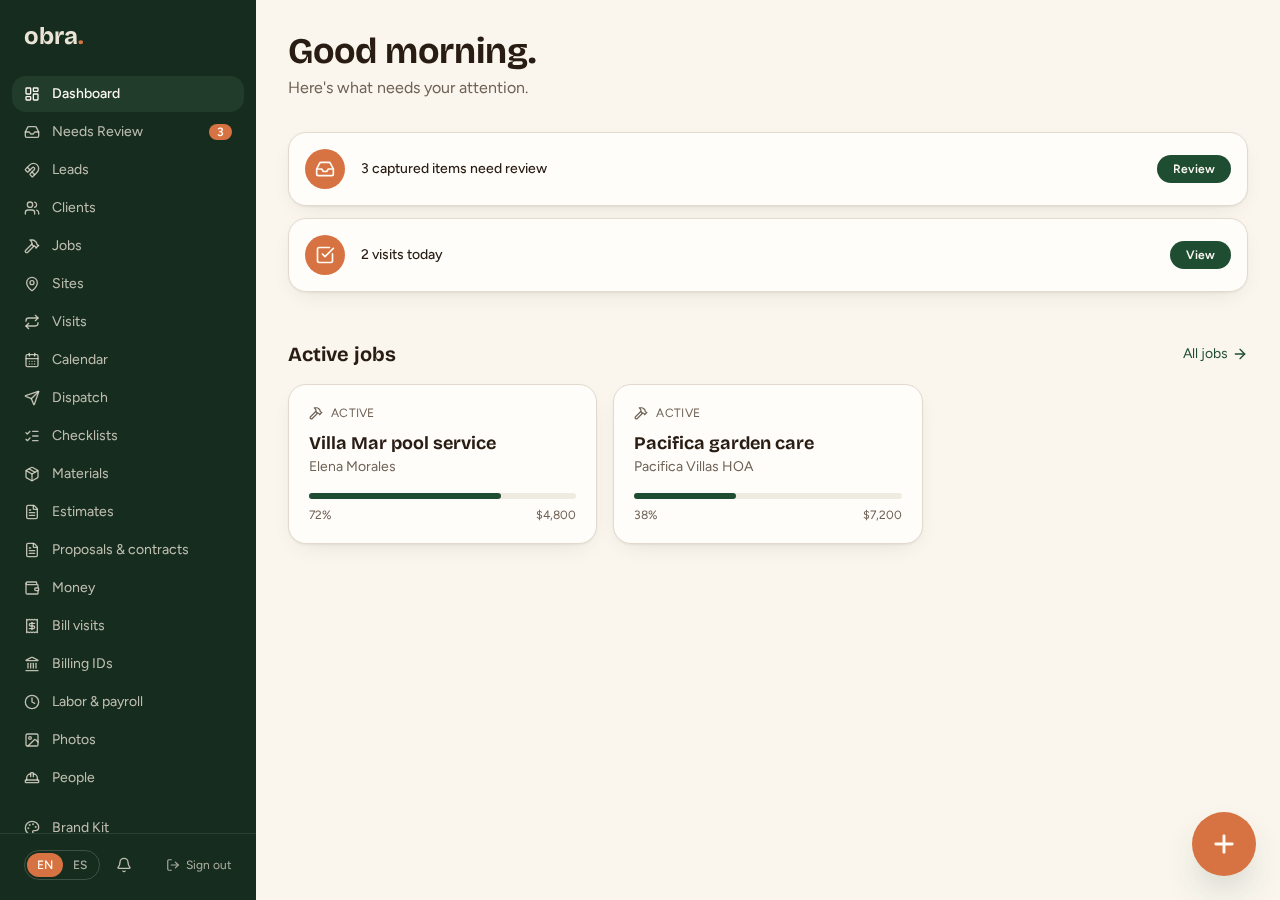Open the Needs Review menu item
Viewport: 1280px width, 900px height.
coord(128,132)
